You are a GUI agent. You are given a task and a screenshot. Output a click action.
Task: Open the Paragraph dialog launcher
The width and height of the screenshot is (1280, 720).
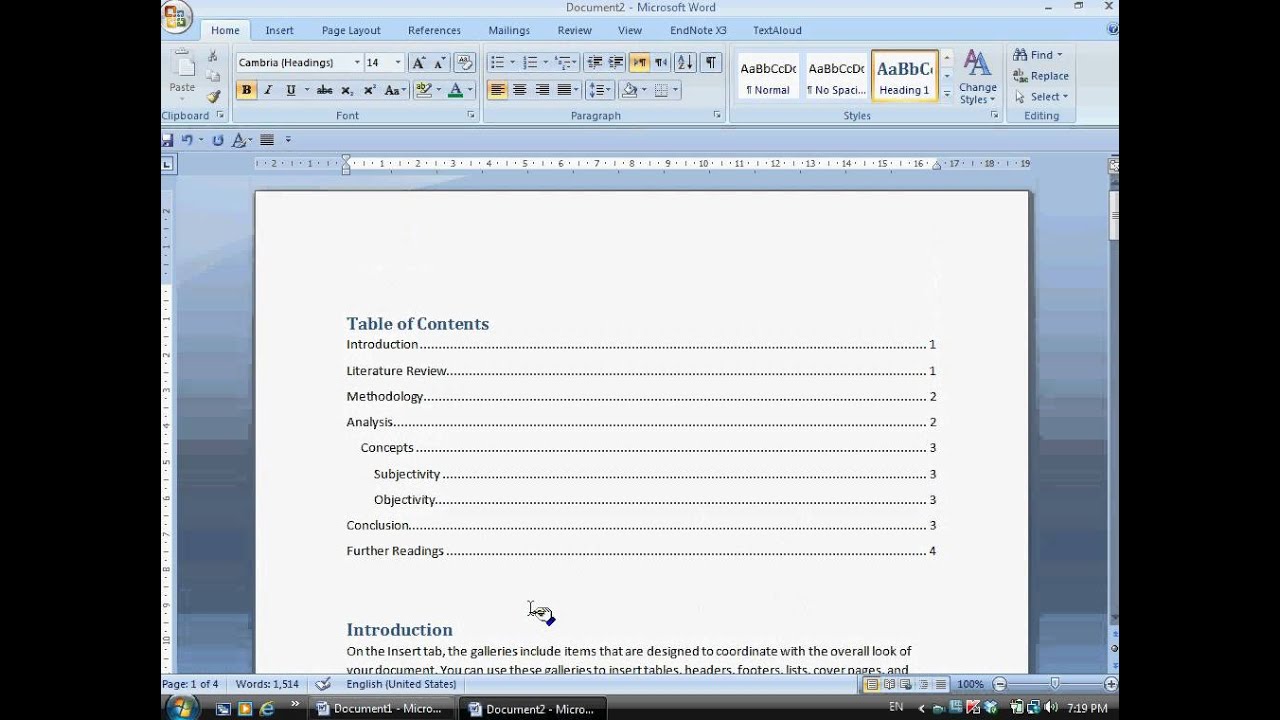[717, 116]
